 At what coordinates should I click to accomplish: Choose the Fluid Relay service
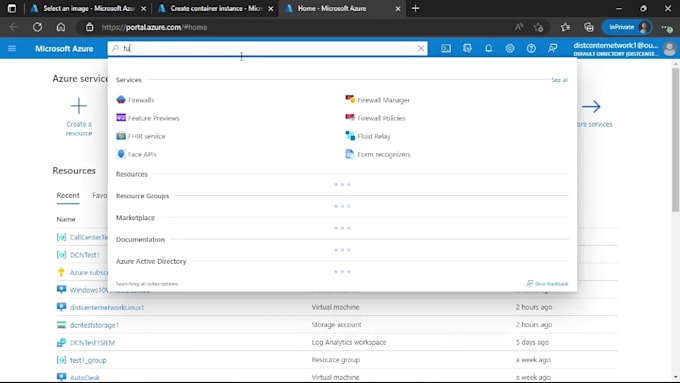point(368,136)
